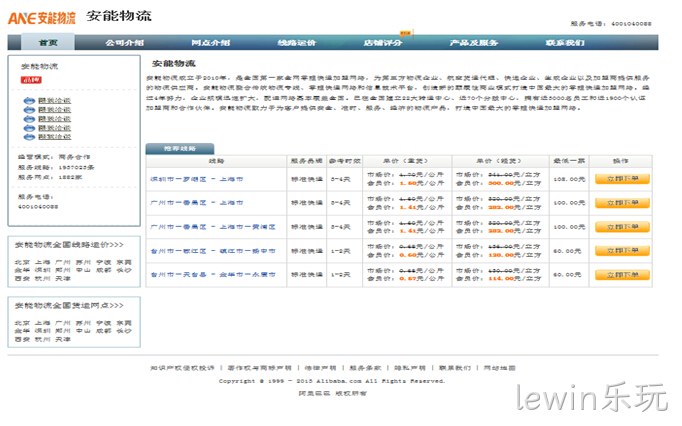Open 法律声明 footer link
This screenshot has width=682, height=426.
point(321,368)
